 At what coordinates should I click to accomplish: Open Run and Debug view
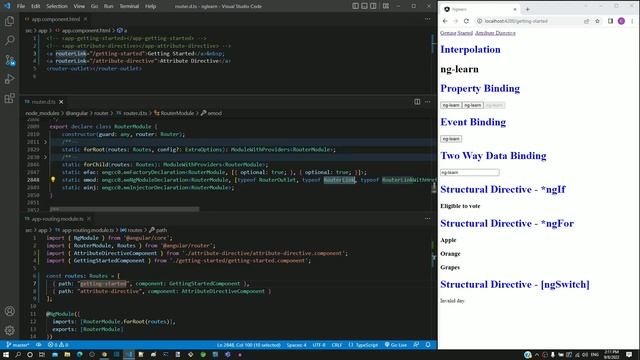pos(9,79)
